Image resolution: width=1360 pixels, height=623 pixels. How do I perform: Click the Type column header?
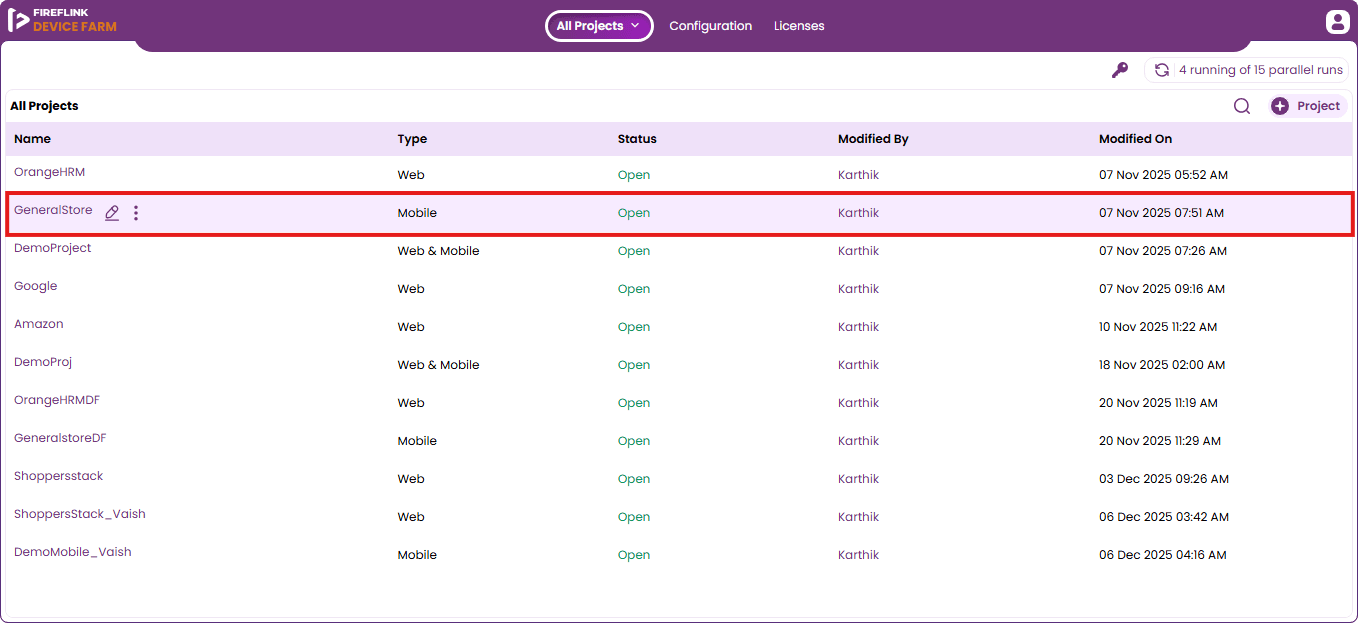tap(412, 139)
